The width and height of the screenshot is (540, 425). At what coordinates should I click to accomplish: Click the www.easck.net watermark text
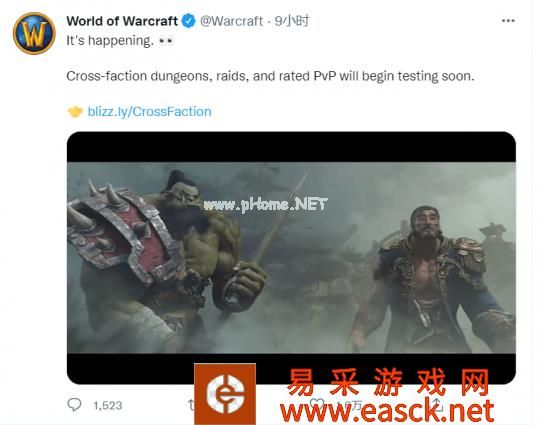(x=387, y=411)
